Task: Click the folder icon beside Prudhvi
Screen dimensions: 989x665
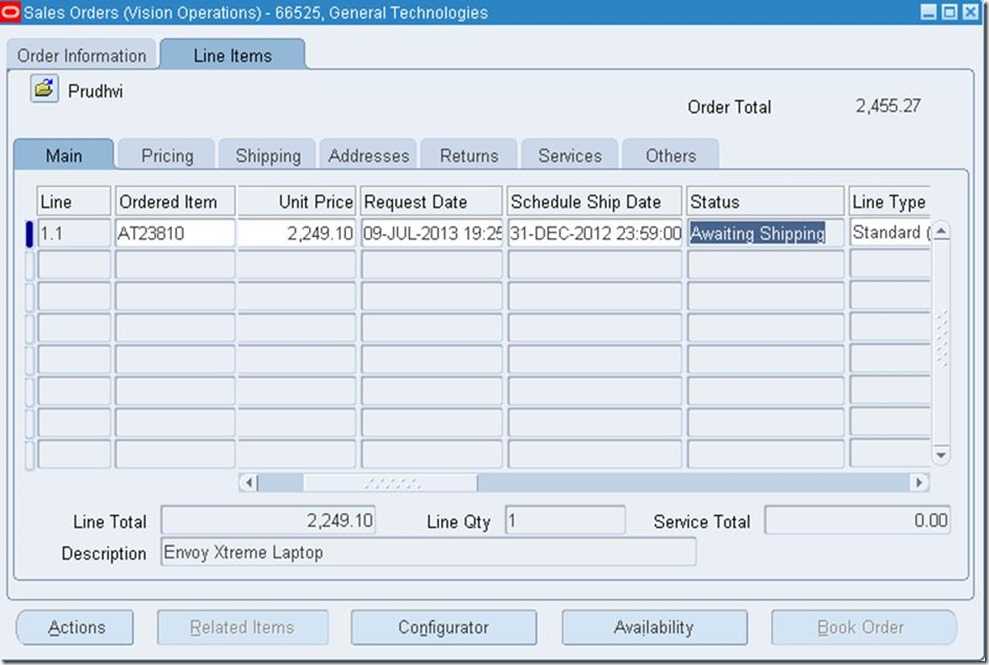Action: tap(44, 89)
